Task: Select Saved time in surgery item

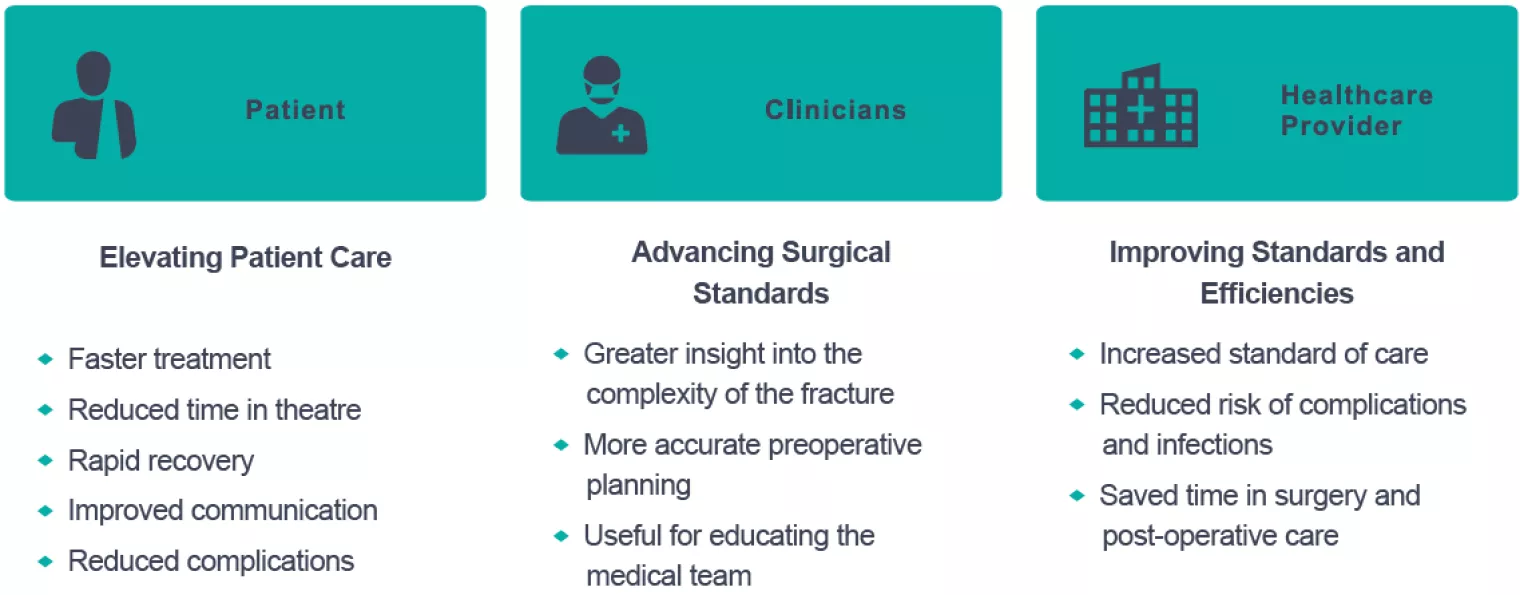Action: (x=1259, y=515)
